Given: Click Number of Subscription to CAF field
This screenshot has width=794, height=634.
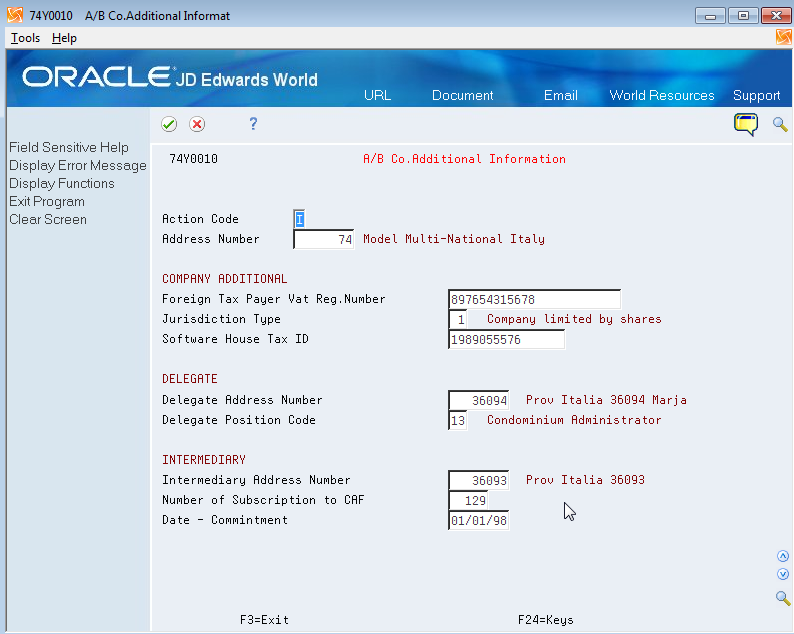Looking at the screenshot, I should 468,500.
